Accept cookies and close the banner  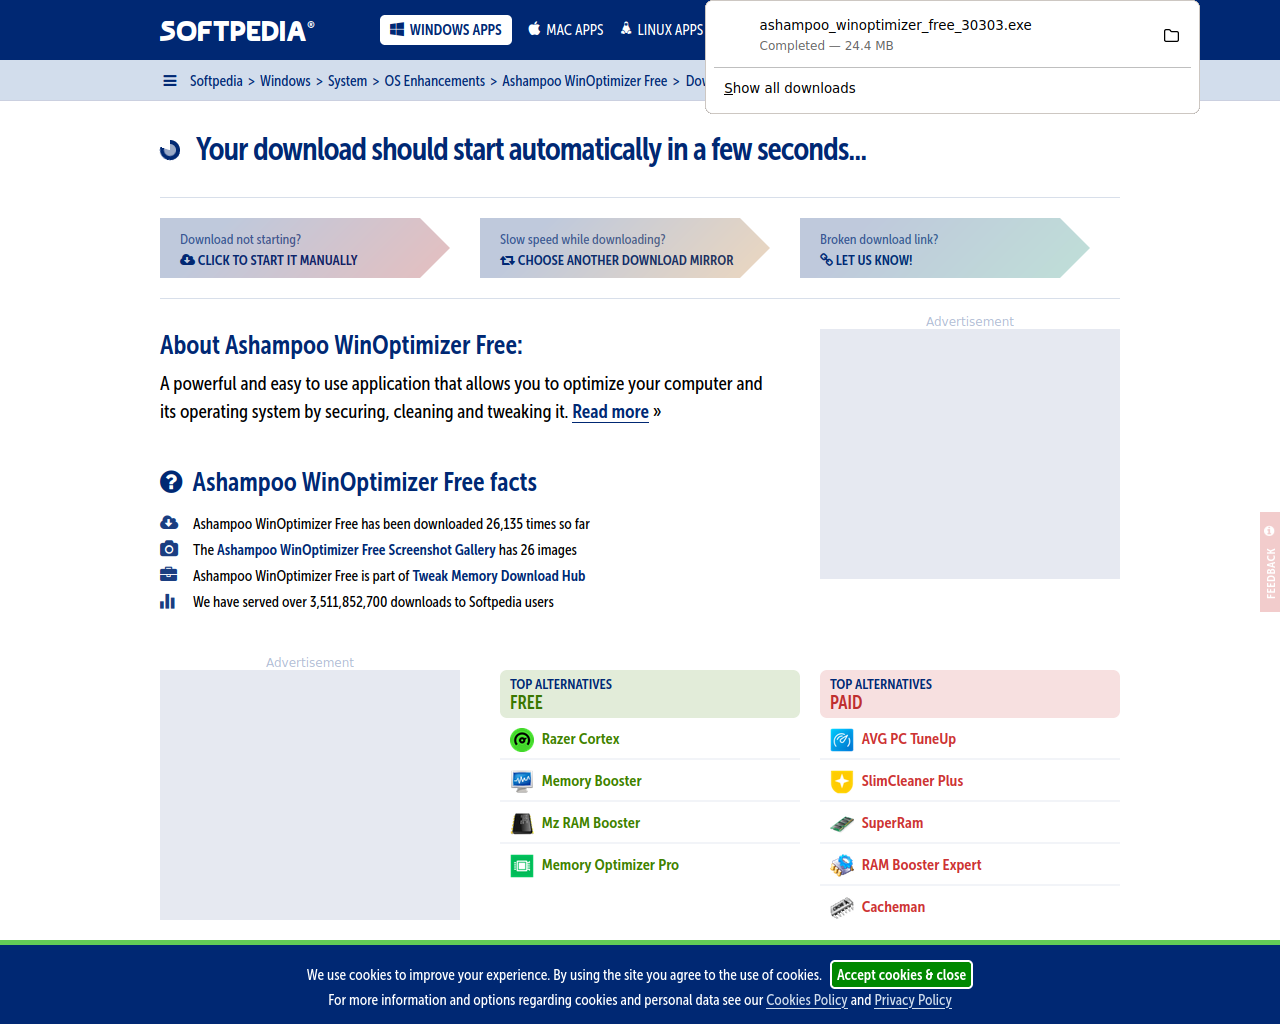tap(901, 975)
